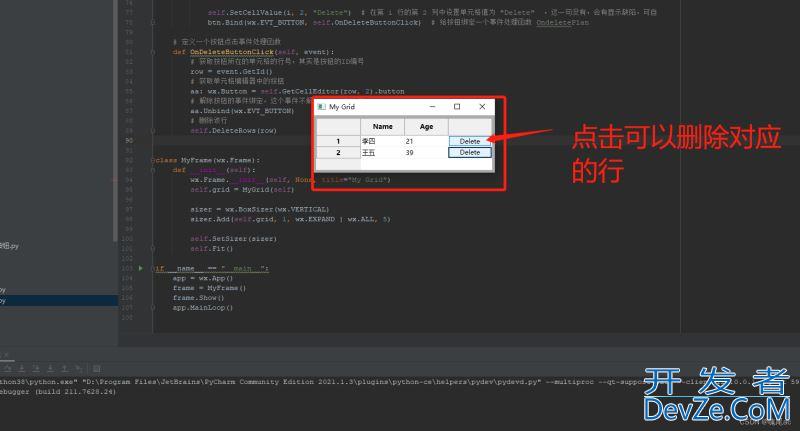
Task: Place cursor on 'aa.Unbind(wx.EVT_BUTTON)' line
Action: coord(242,111)
